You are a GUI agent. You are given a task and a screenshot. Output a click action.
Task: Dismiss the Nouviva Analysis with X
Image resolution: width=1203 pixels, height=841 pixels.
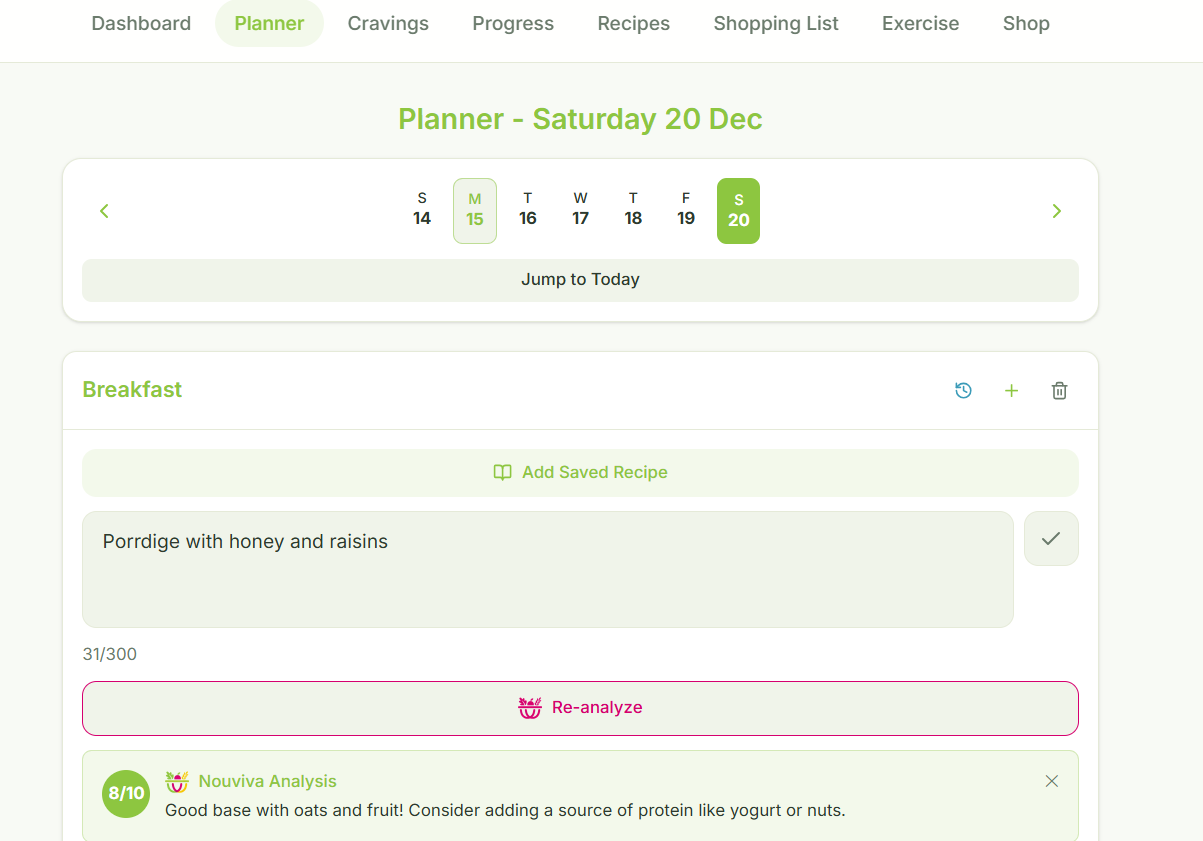[1051, 781]
